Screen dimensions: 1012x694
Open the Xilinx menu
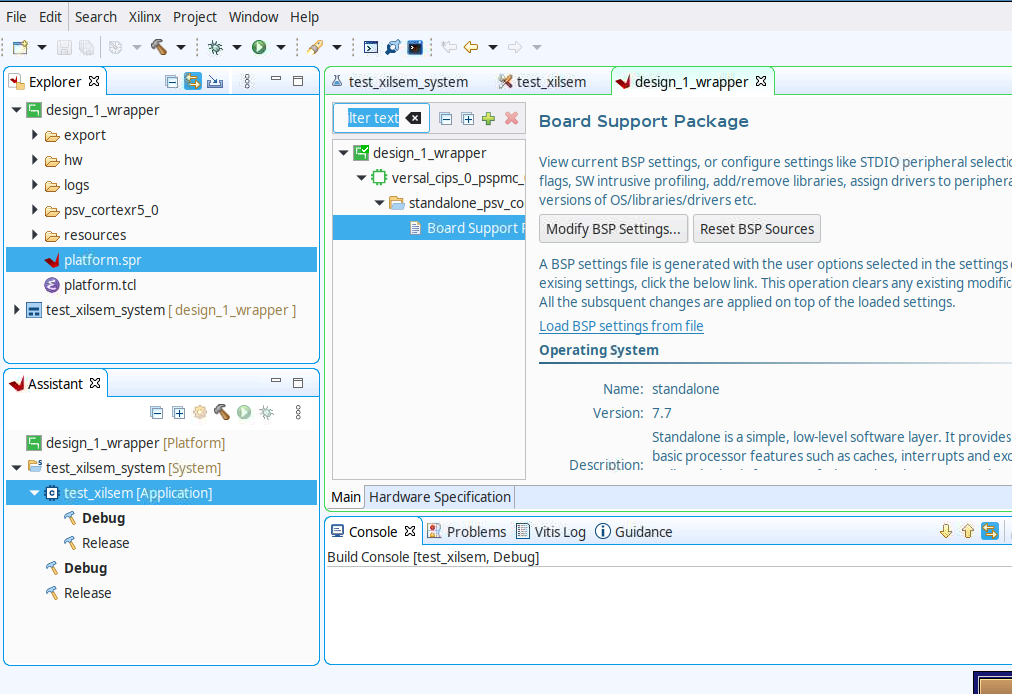(145, 17)
